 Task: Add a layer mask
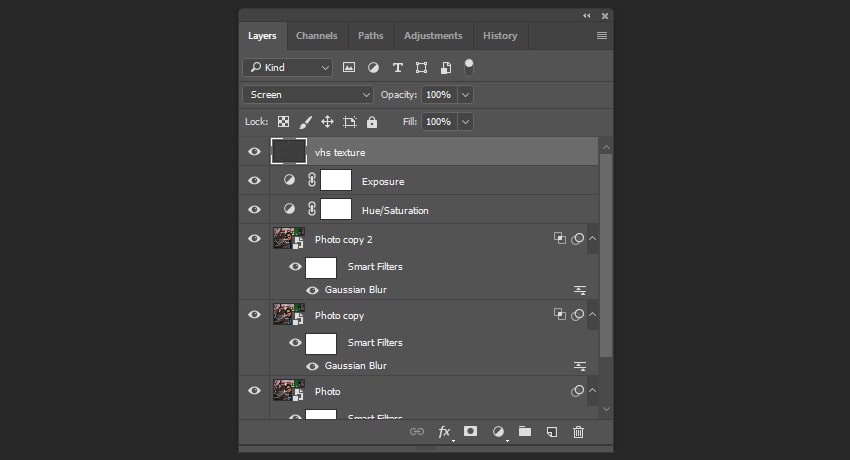point(471,431)
